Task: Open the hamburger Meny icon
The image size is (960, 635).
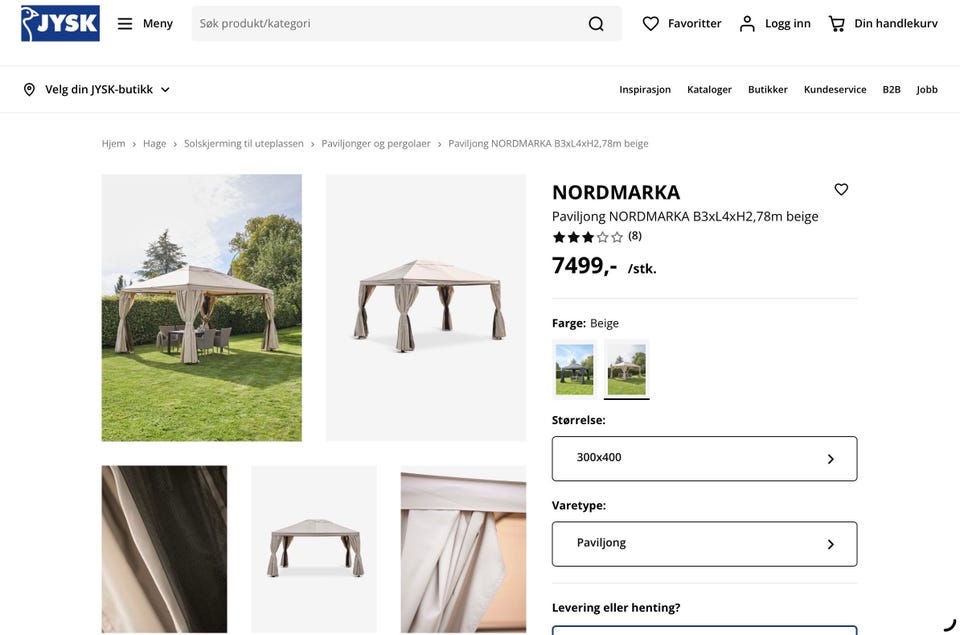Action: (x=125, y=23)
